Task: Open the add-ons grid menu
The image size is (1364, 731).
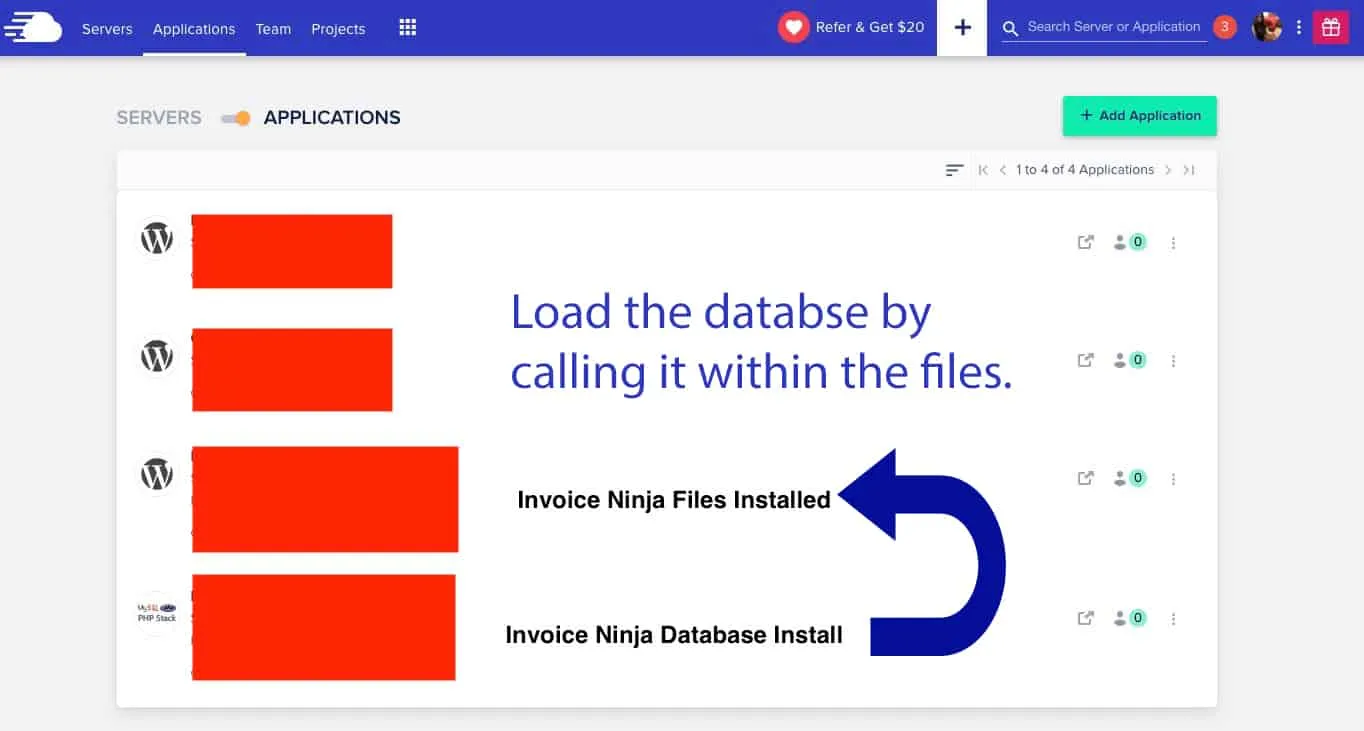Action: (407, 27)
